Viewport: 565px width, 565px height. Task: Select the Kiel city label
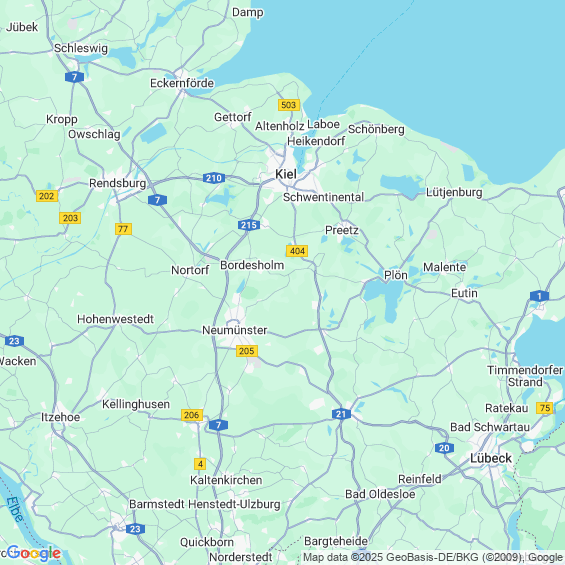pyautogui.click(x=286, y=174)
